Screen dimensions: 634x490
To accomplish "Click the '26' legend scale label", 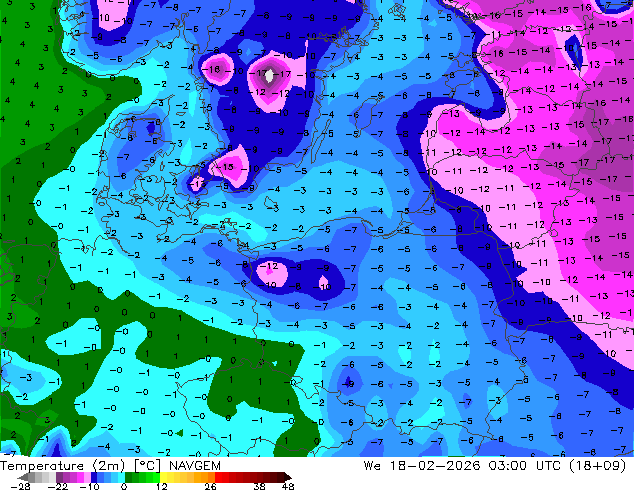I will [210, 486].
